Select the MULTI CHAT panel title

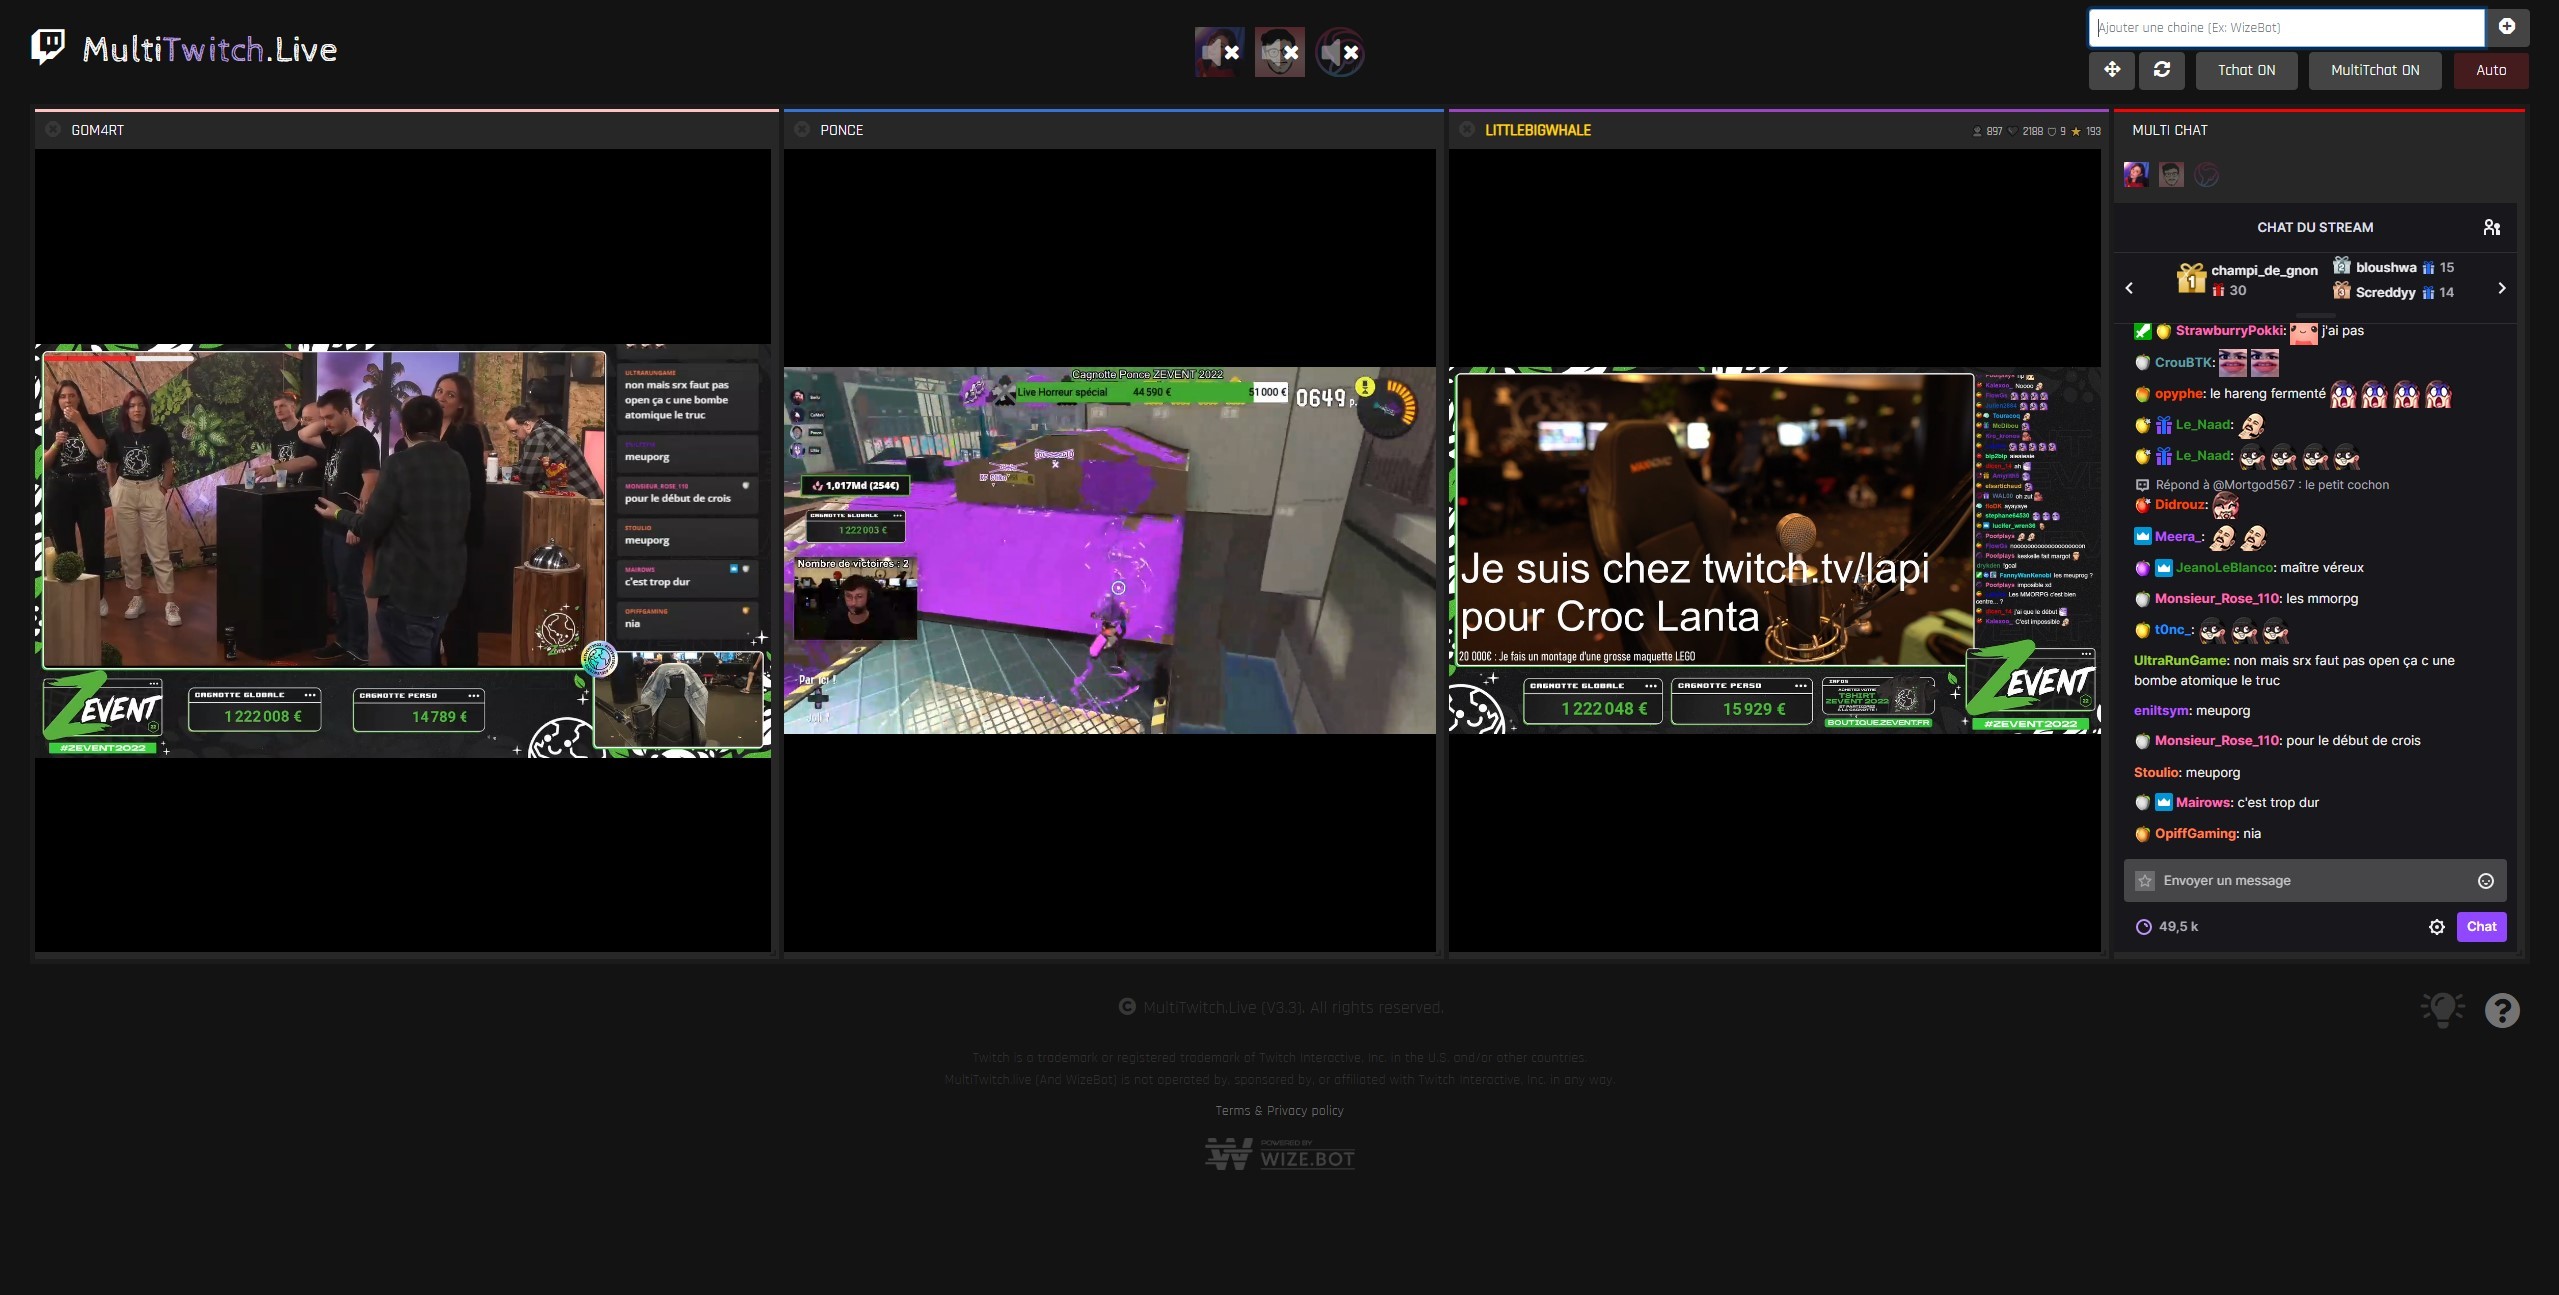click(x=2169, y=130)
